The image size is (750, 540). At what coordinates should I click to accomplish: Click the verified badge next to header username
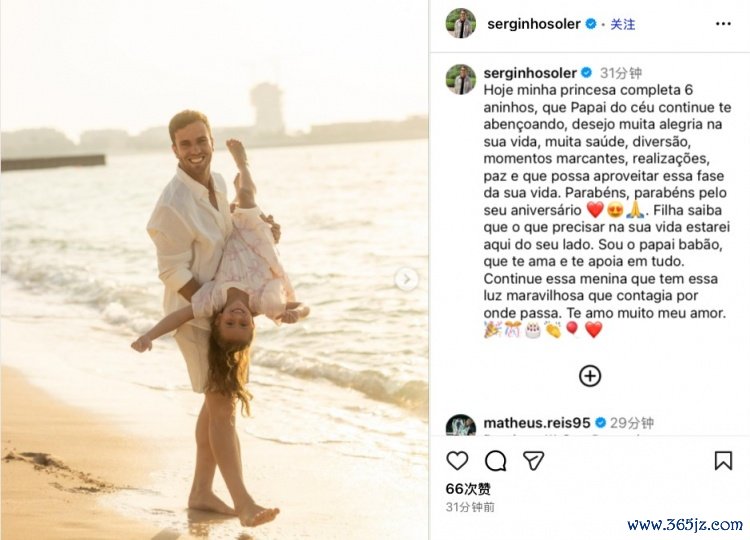pos(591,24)
